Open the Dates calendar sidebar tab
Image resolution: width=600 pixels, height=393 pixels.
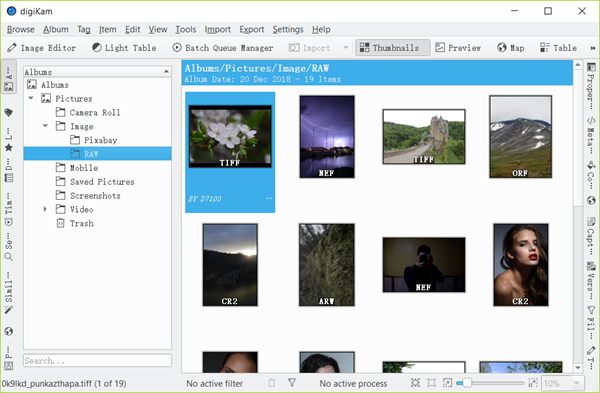tap(8, 171)
